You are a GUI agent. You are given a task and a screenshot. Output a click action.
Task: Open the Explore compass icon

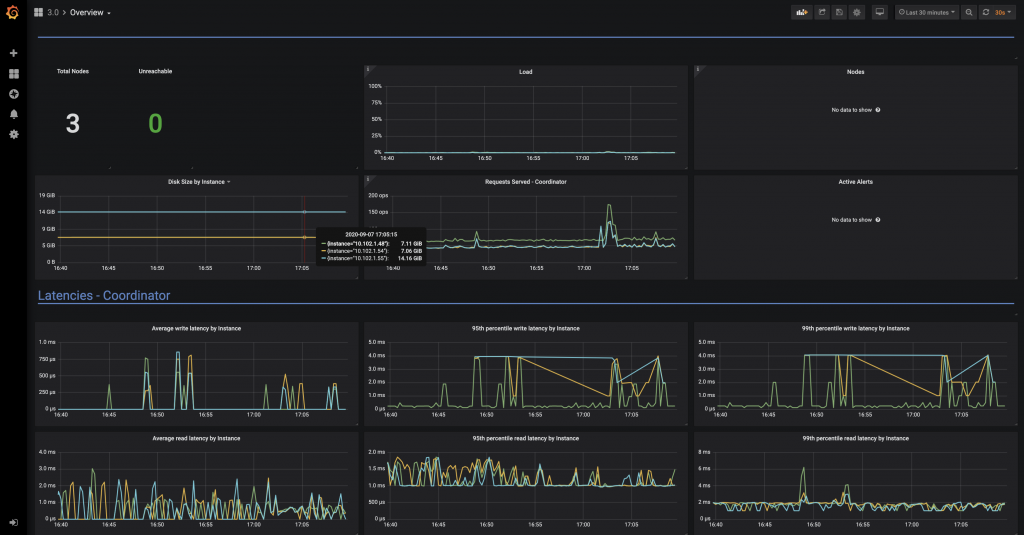click(x=13, y=94)
